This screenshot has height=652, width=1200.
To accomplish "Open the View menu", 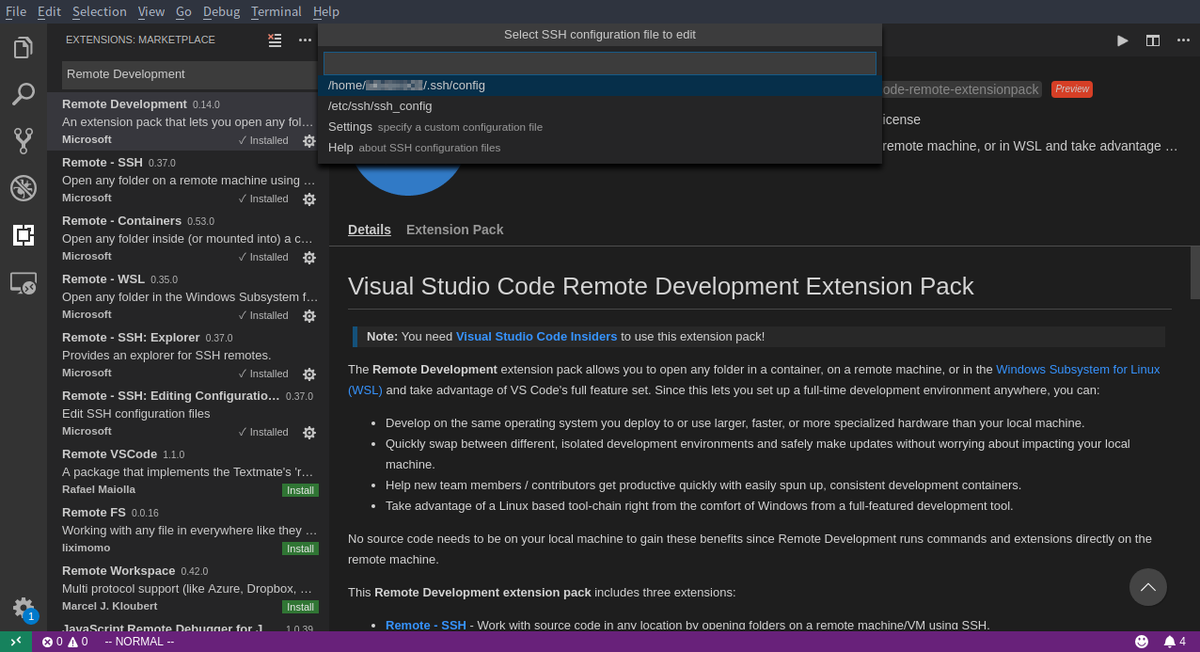I will pos(151,11).
